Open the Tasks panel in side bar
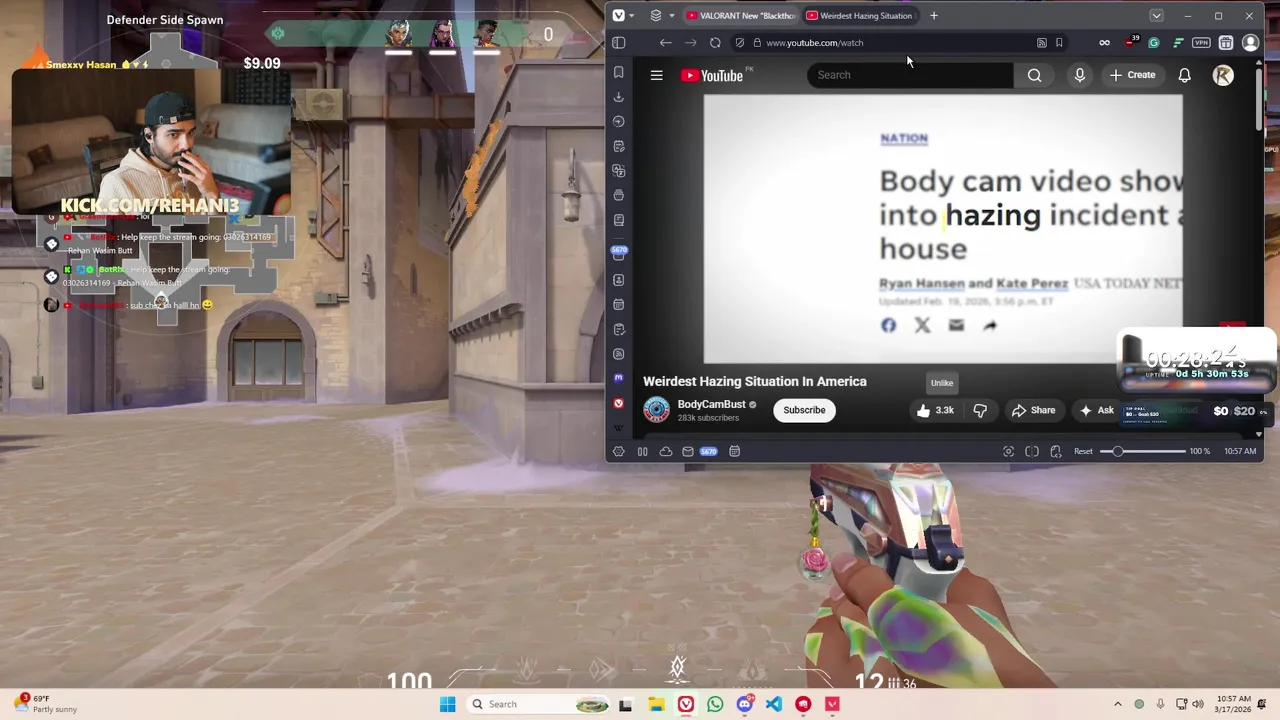The image size is (1280, 720). coord(618,329)
